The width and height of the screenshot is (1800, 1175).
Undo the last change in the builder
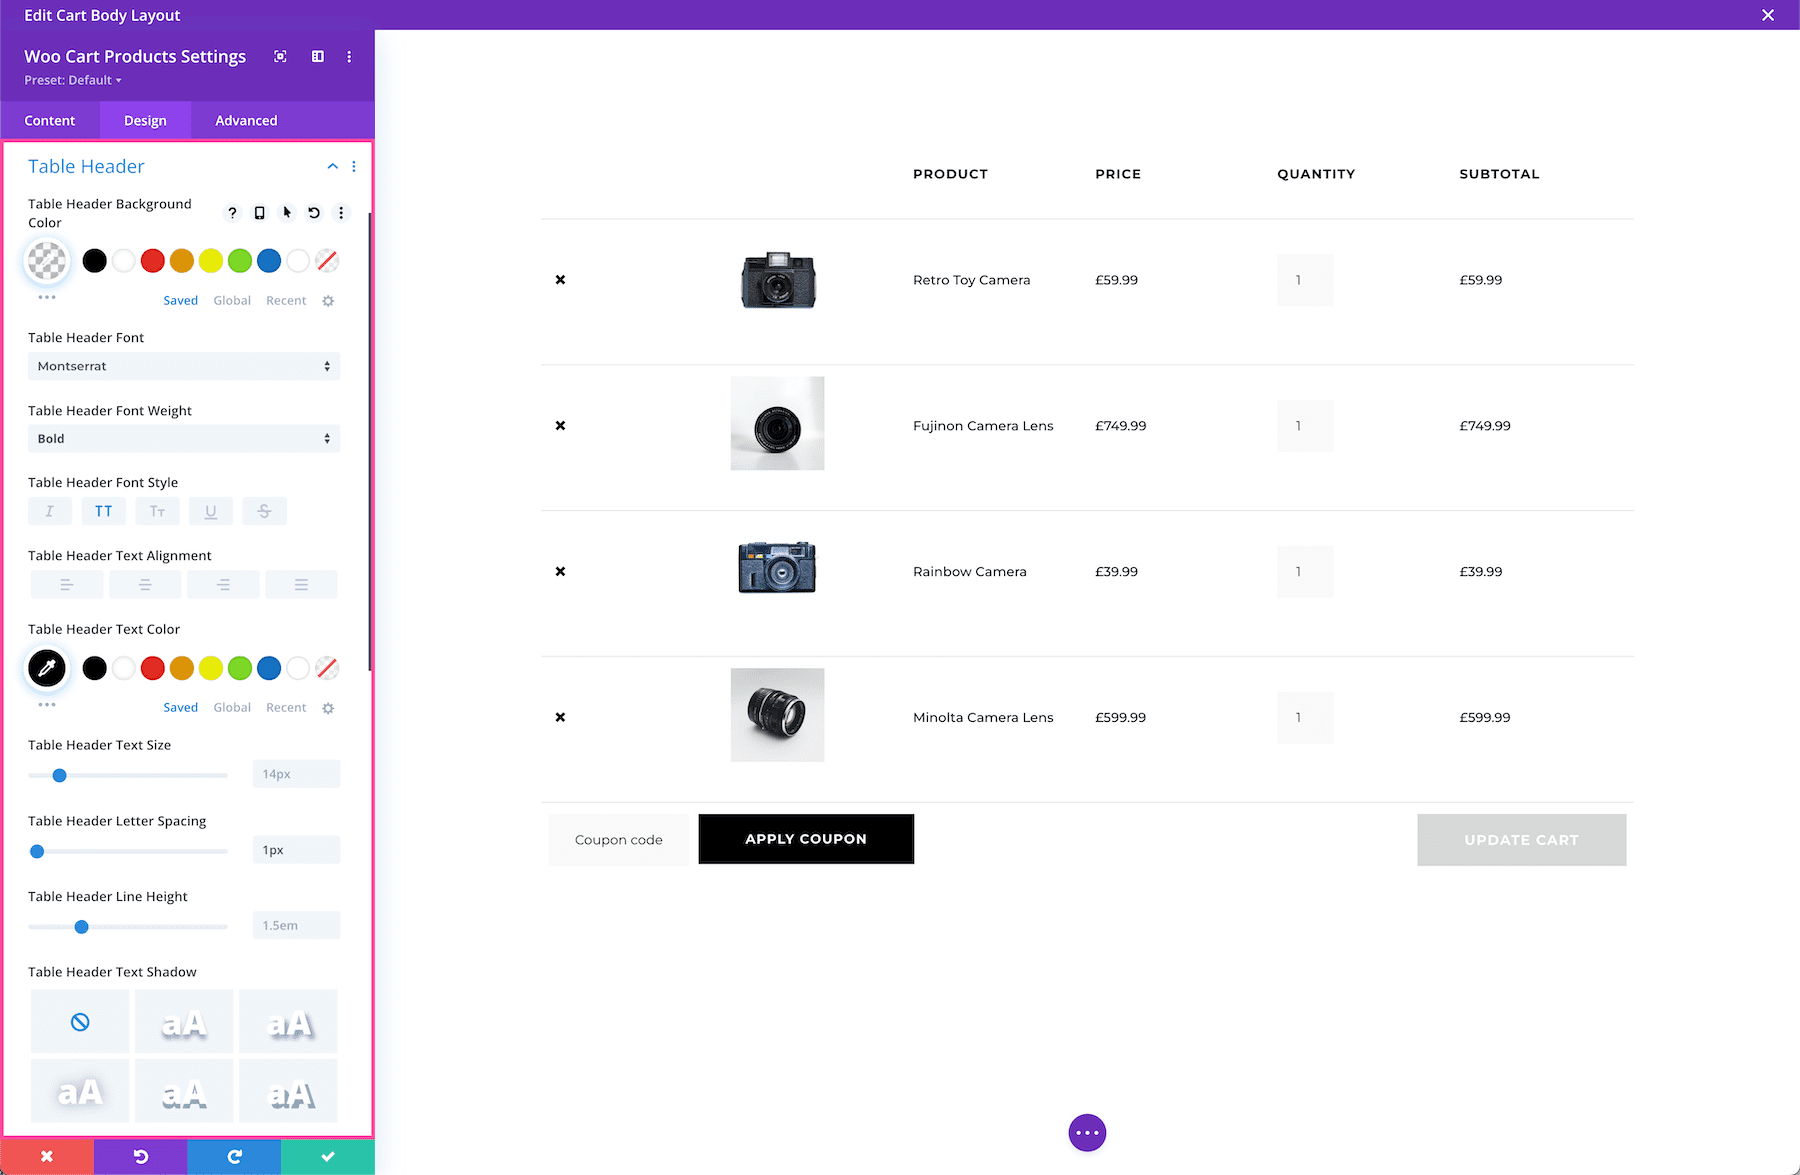point(140,1156)
